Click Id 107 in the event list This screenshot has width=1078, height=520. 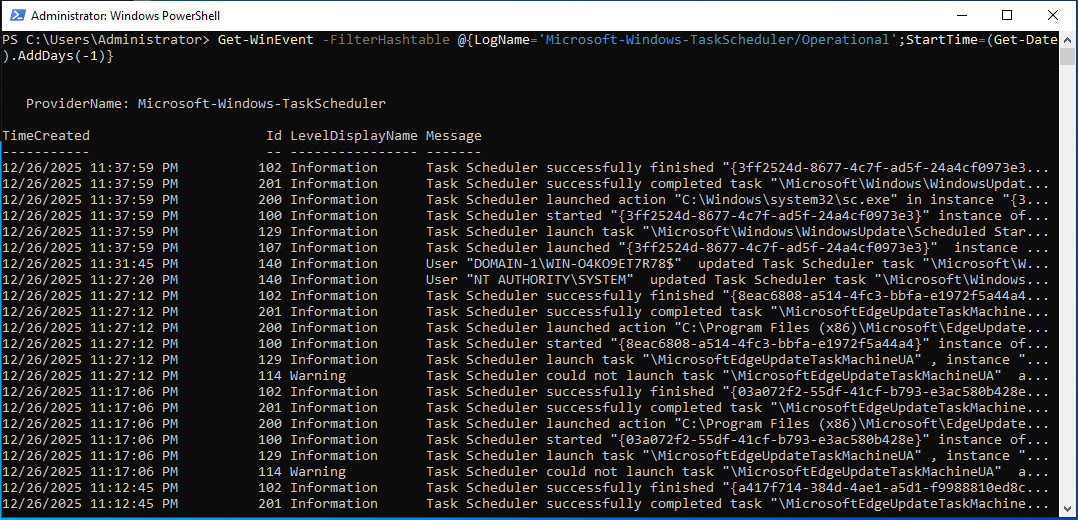(270, 248)
